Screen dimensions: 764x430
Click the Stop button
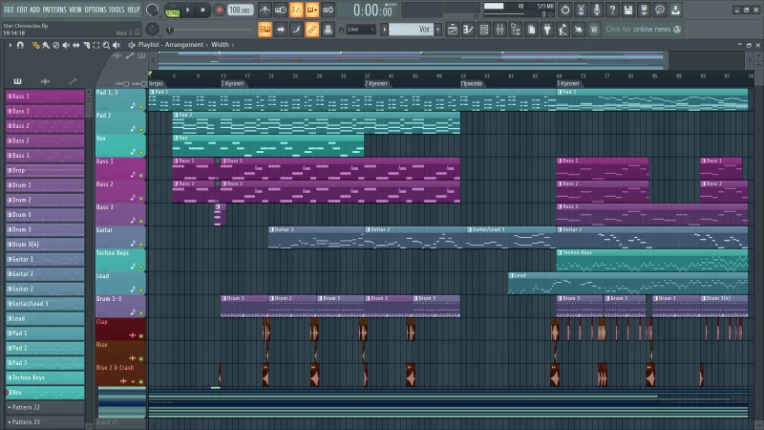203,10
